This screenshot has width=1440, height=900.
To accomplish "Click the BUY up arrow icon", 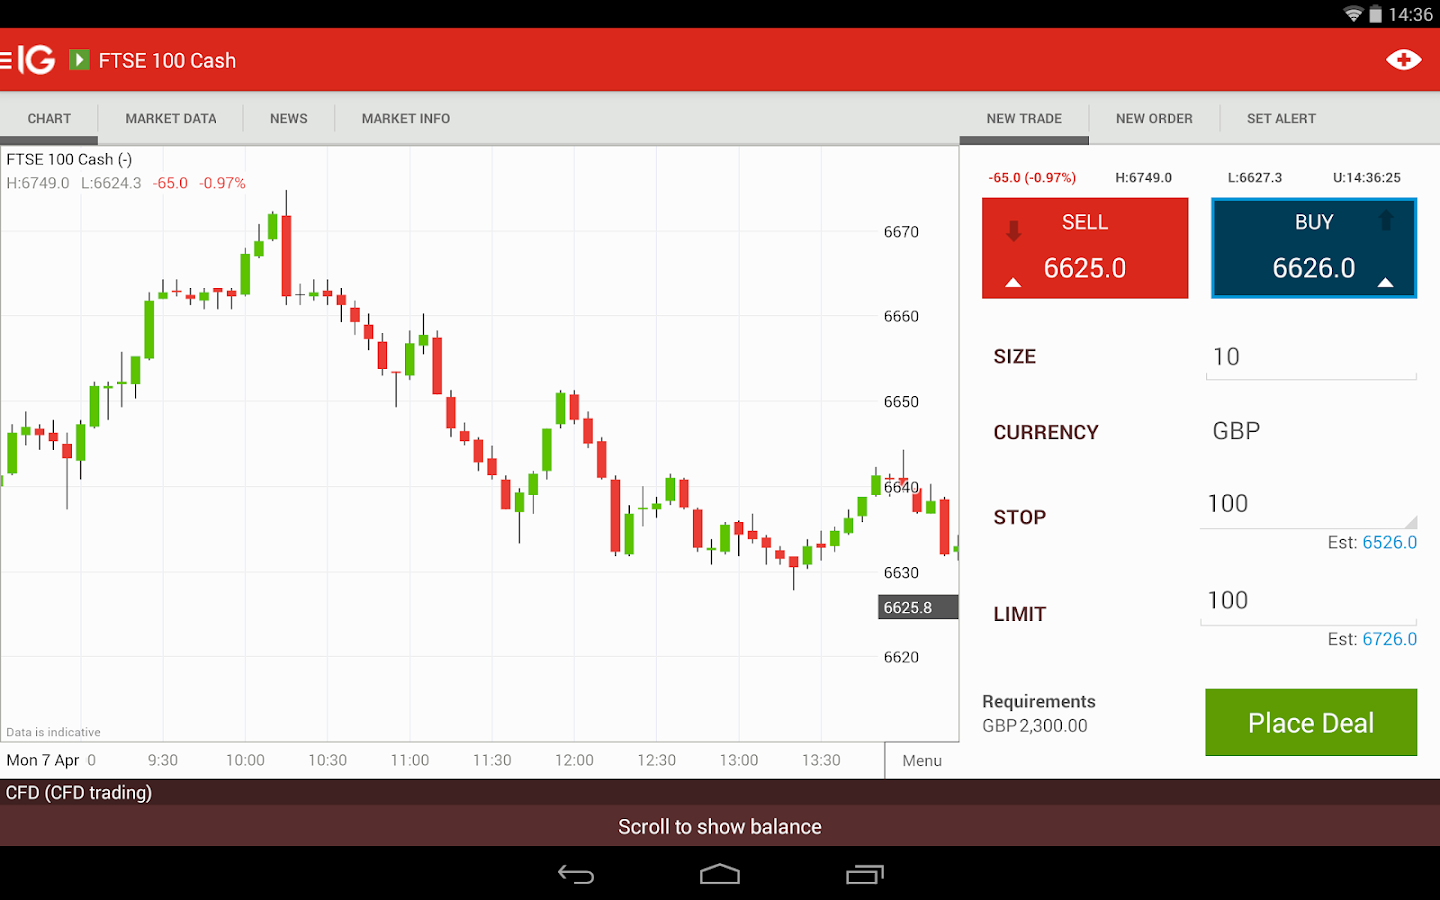I will (x=1386, y=220).
